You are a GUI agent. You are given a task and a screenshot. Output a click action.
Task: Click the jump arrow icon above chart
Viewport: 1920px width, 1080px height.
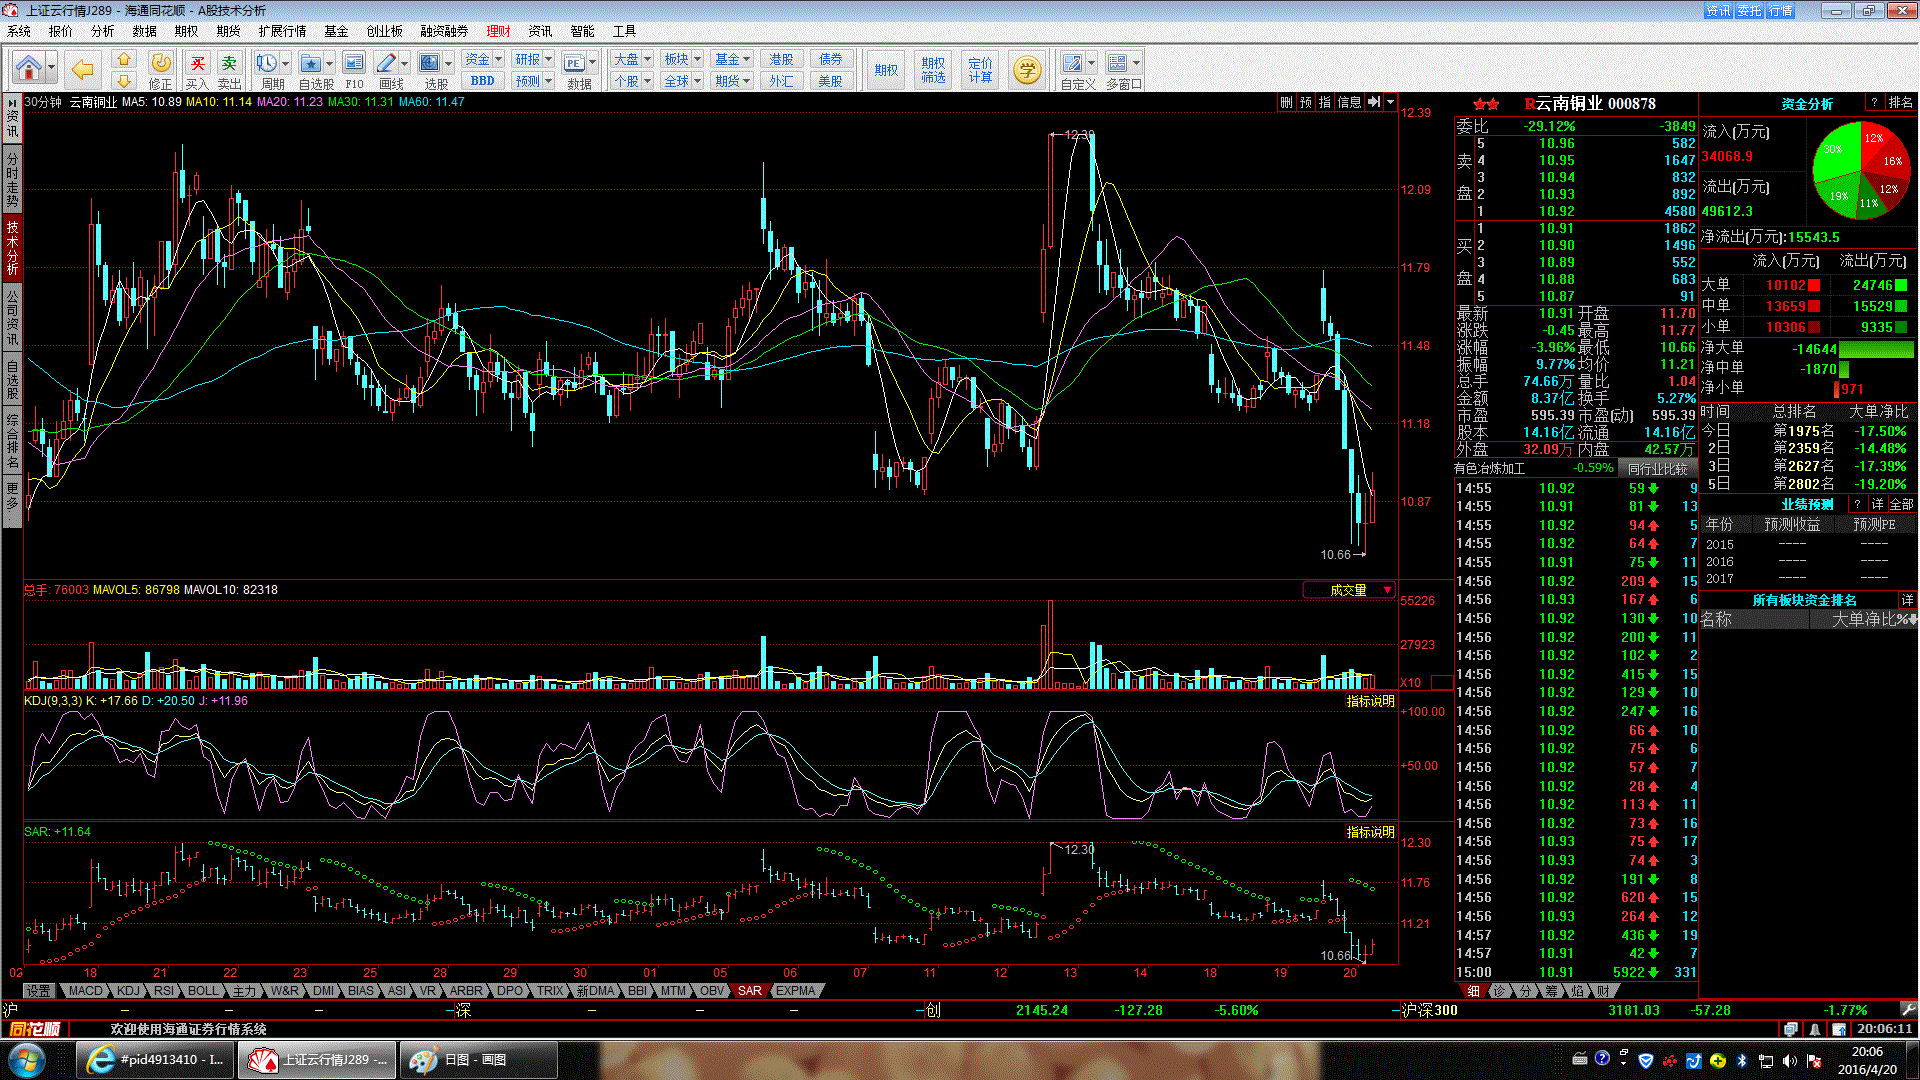coord(1374,102)
